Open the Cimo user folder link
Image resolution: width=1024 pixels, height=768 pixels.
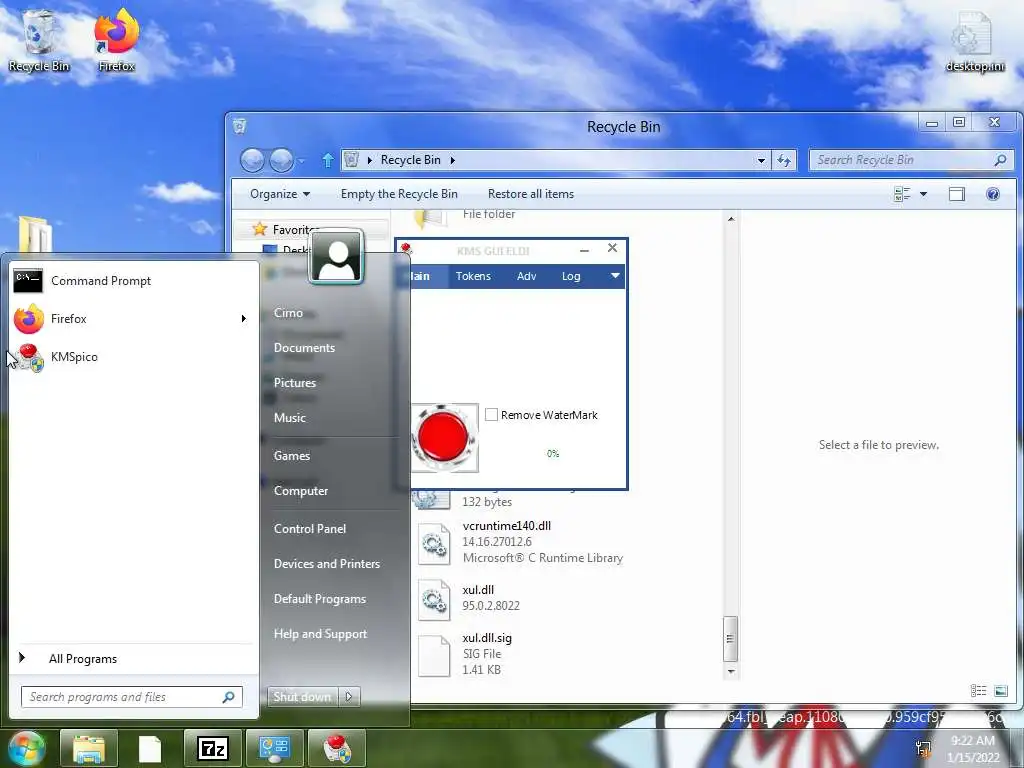(x=288, y=313)
